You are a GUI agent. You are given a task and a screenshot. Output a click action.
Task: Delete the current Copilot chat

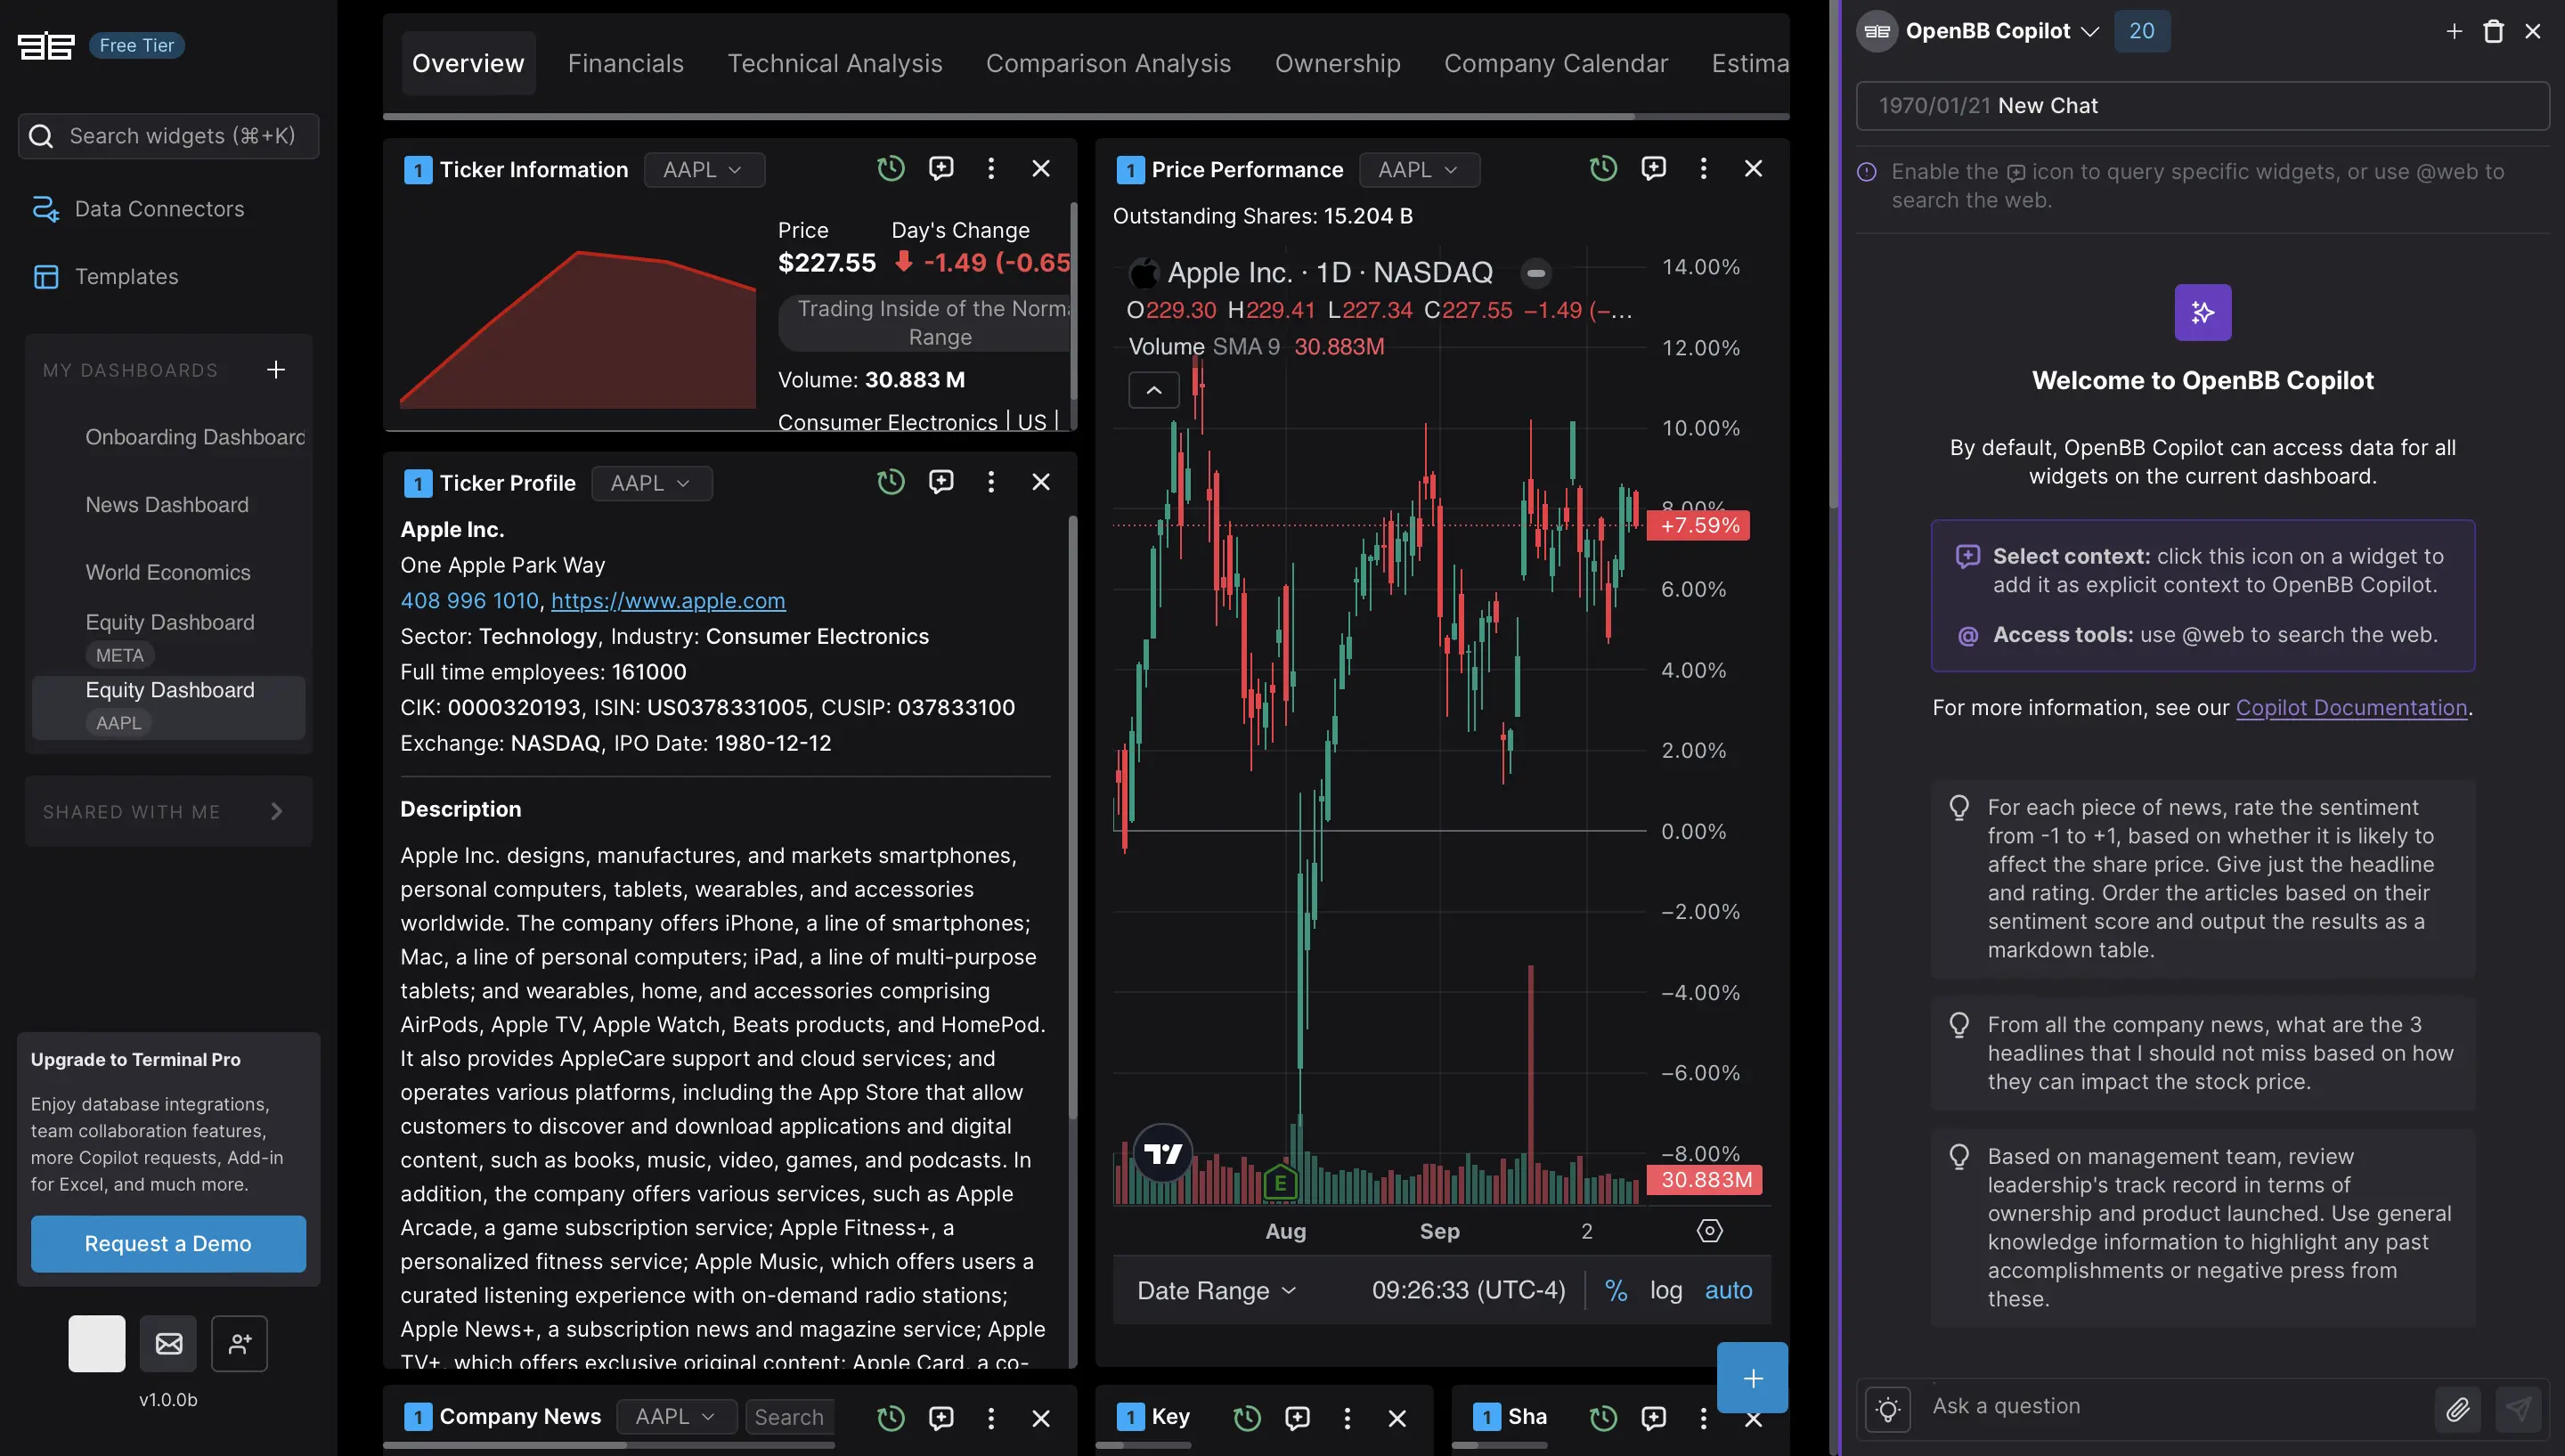pos(2493,31)
